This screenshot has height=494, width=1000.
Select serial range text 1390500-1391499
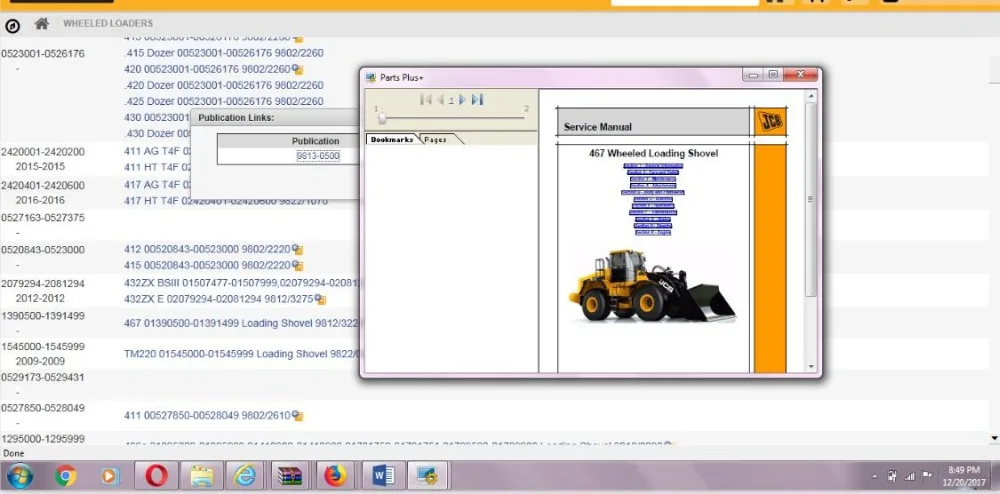pyautogui.click(x=43, y=316)
